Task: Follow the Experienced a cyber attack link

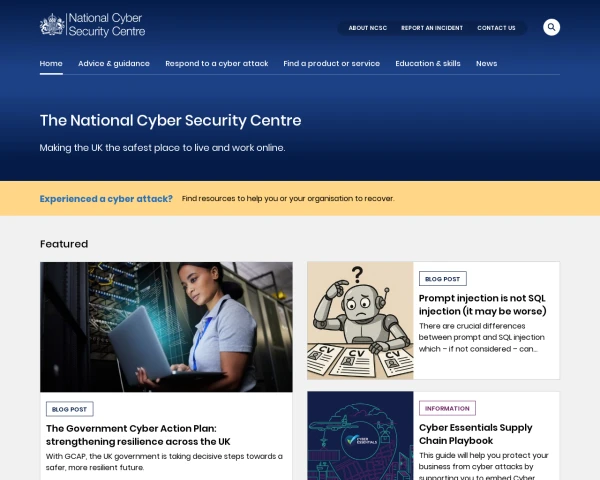Action: [106, 199]
